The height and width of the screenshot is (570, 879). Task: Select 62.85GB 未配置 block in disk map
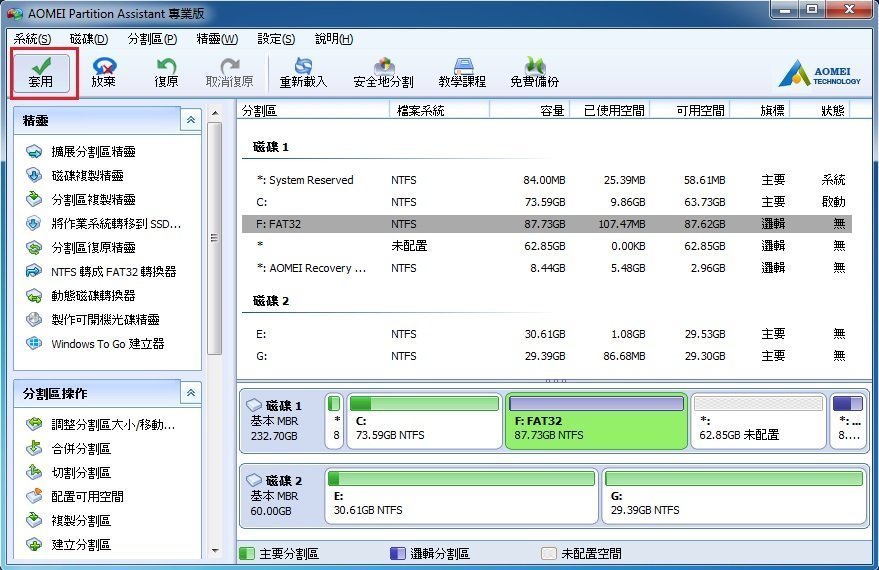coord(758,421)
